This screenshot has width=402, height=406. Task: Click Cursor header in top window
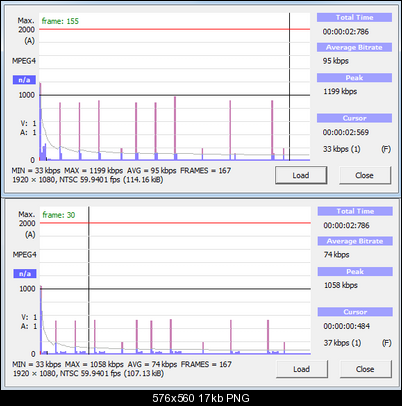[354, 118]
